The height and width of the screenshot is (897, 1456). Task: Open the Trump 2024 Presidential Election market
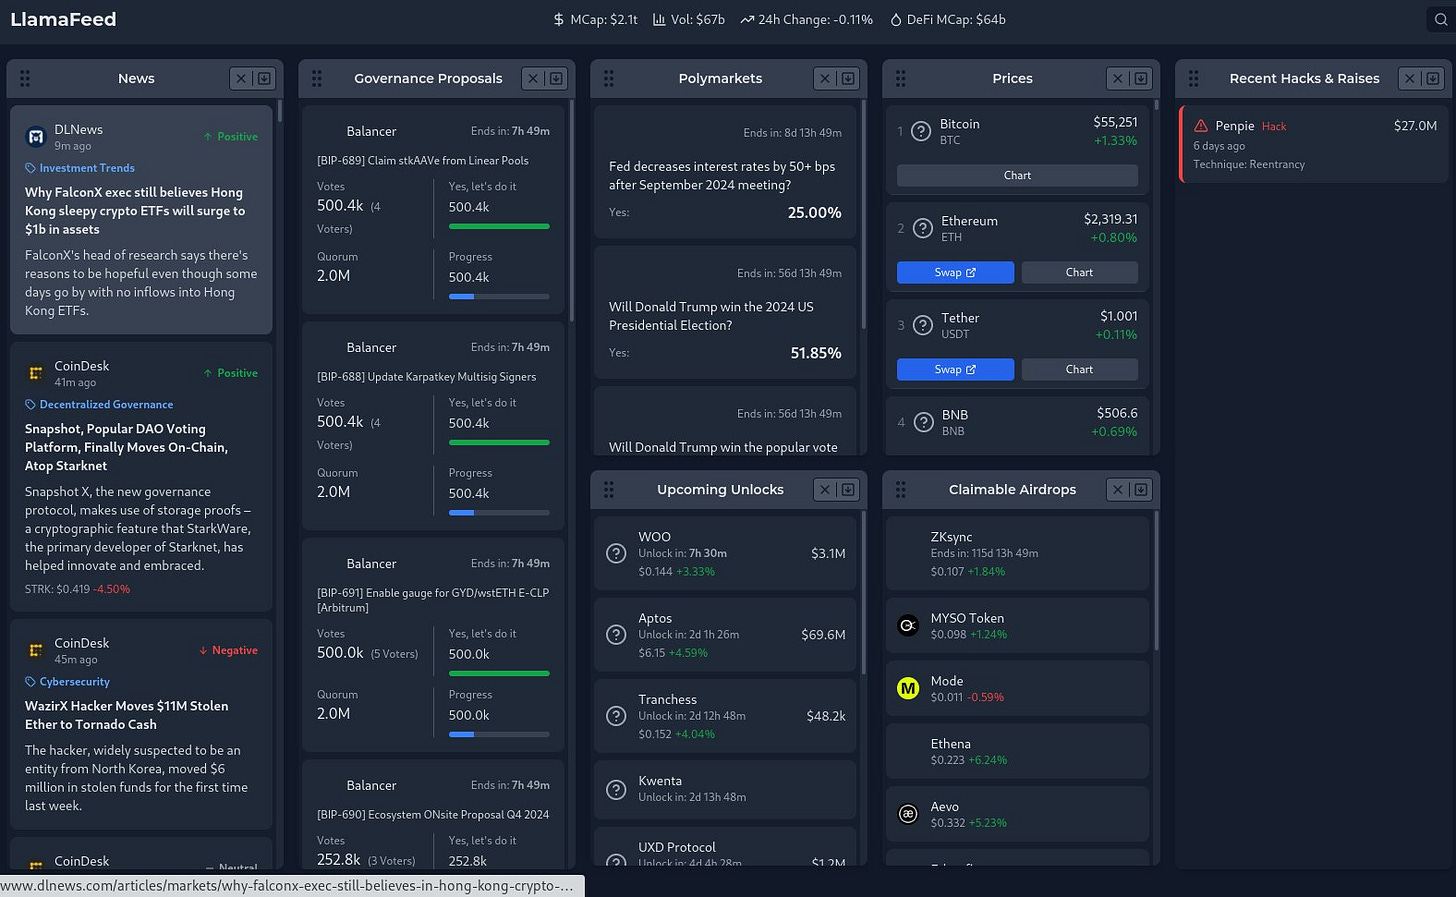[x=725, y=312]
